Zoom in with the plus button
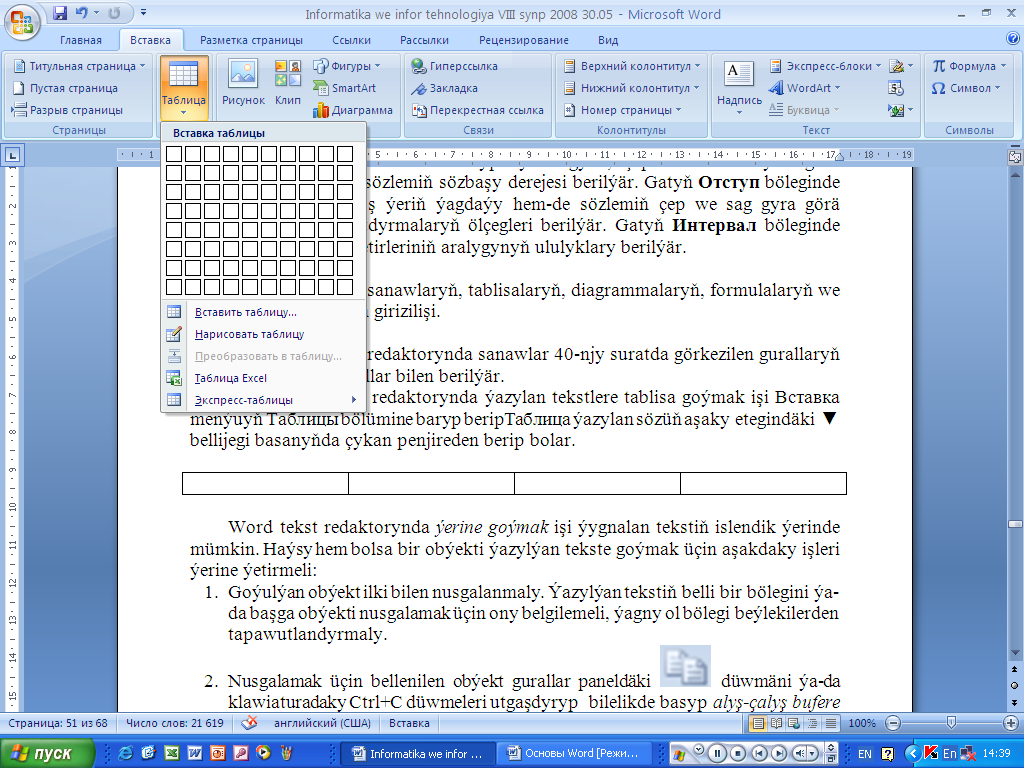This screenshot has width=1024, height=768. pyautogui.click(x=1011, y=723)
